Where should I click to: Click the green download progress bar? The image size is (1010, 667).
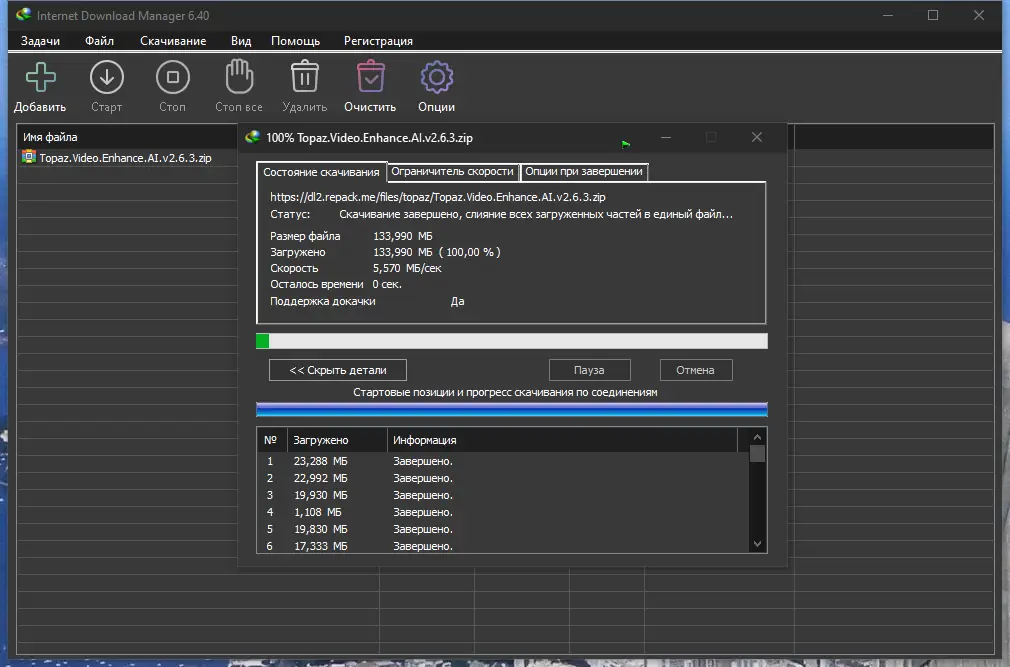click(x=511, y=341)
